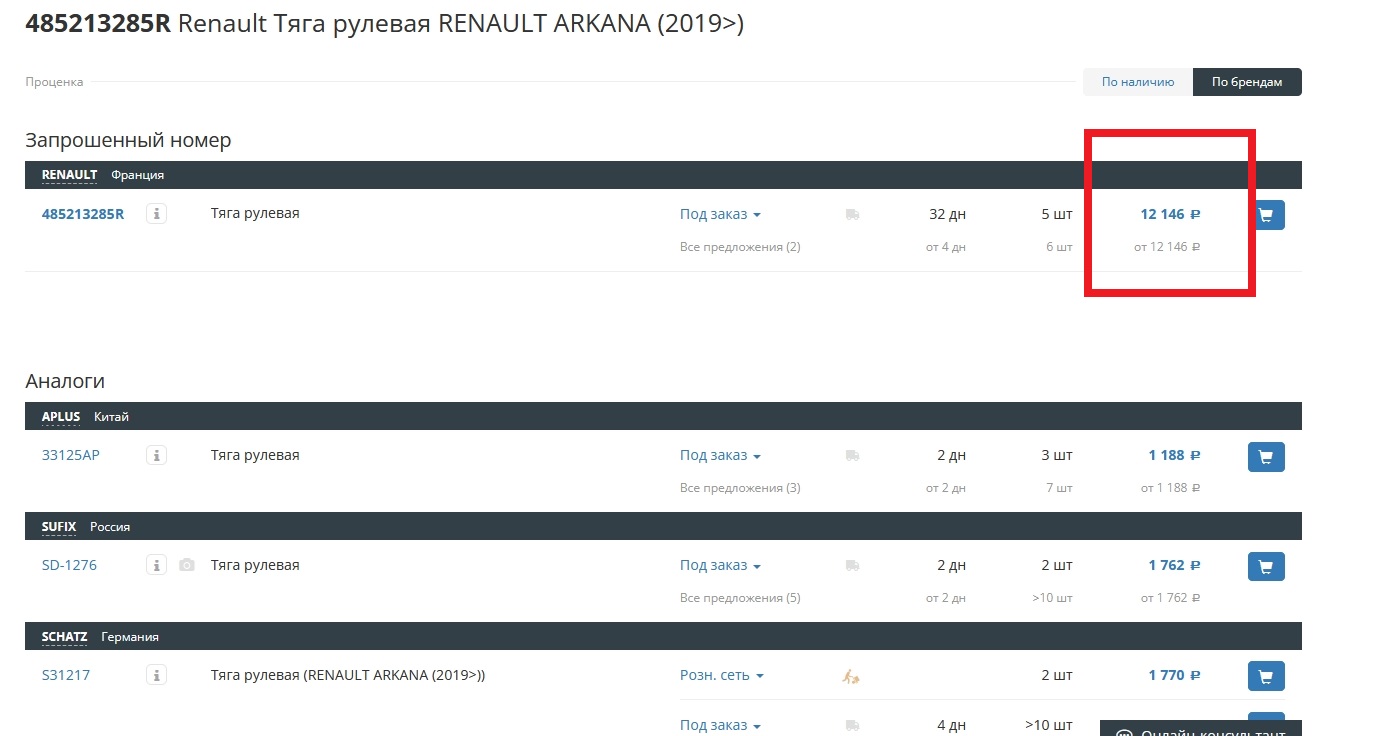Click price 12 146 ₽
This screenshot has width=1373, height=736.
click(1170, 214)
